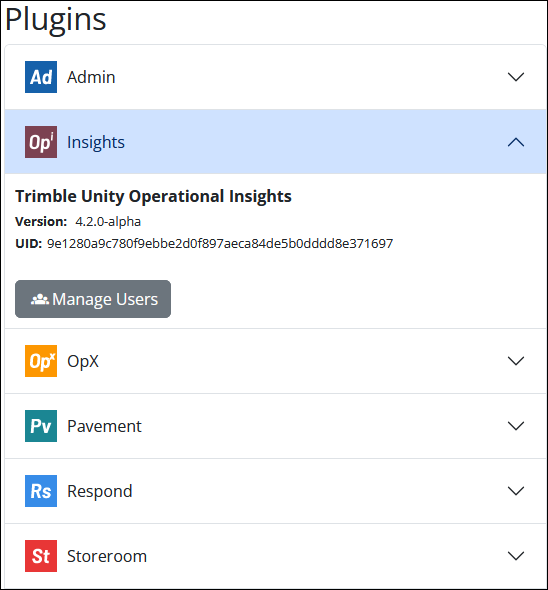This screenshot has width=548, height=590.
Task: Click the 4.2.0-alpha version text
Action: click(108, 222)
